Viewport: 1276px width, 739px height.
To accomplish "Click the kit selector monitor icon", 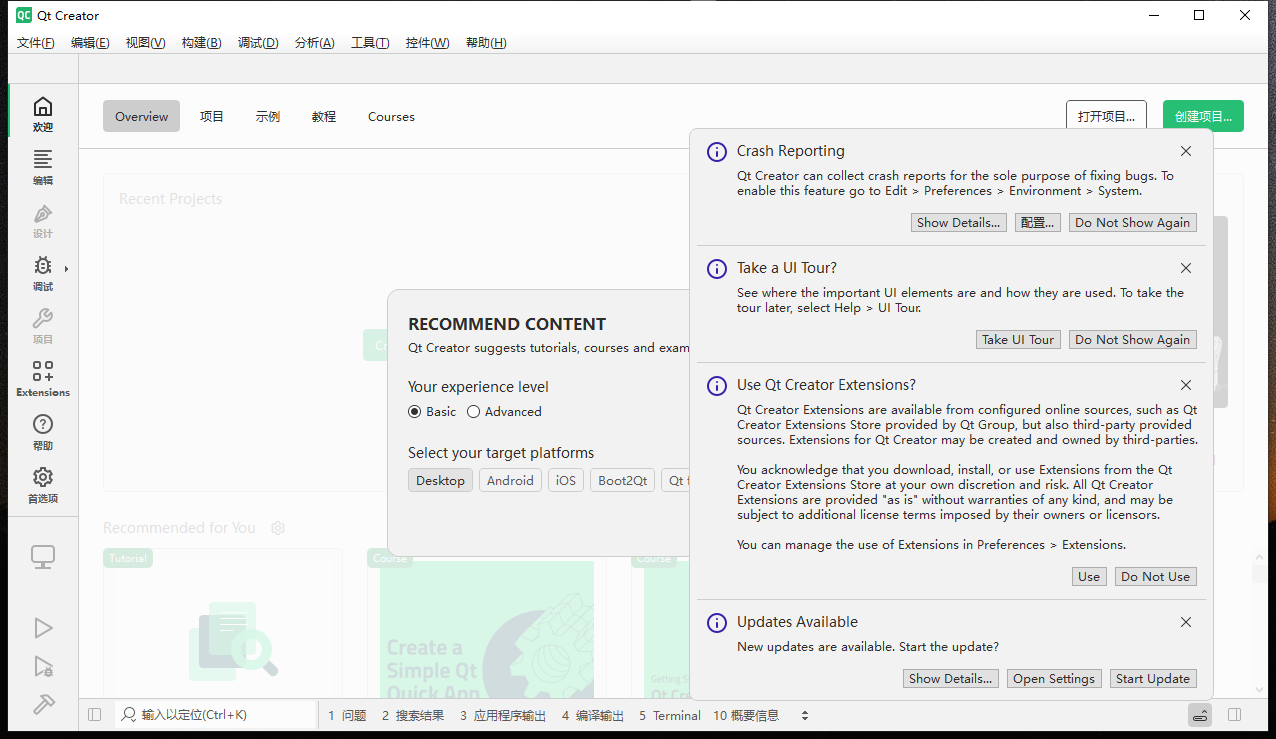I will pos(43,557).
